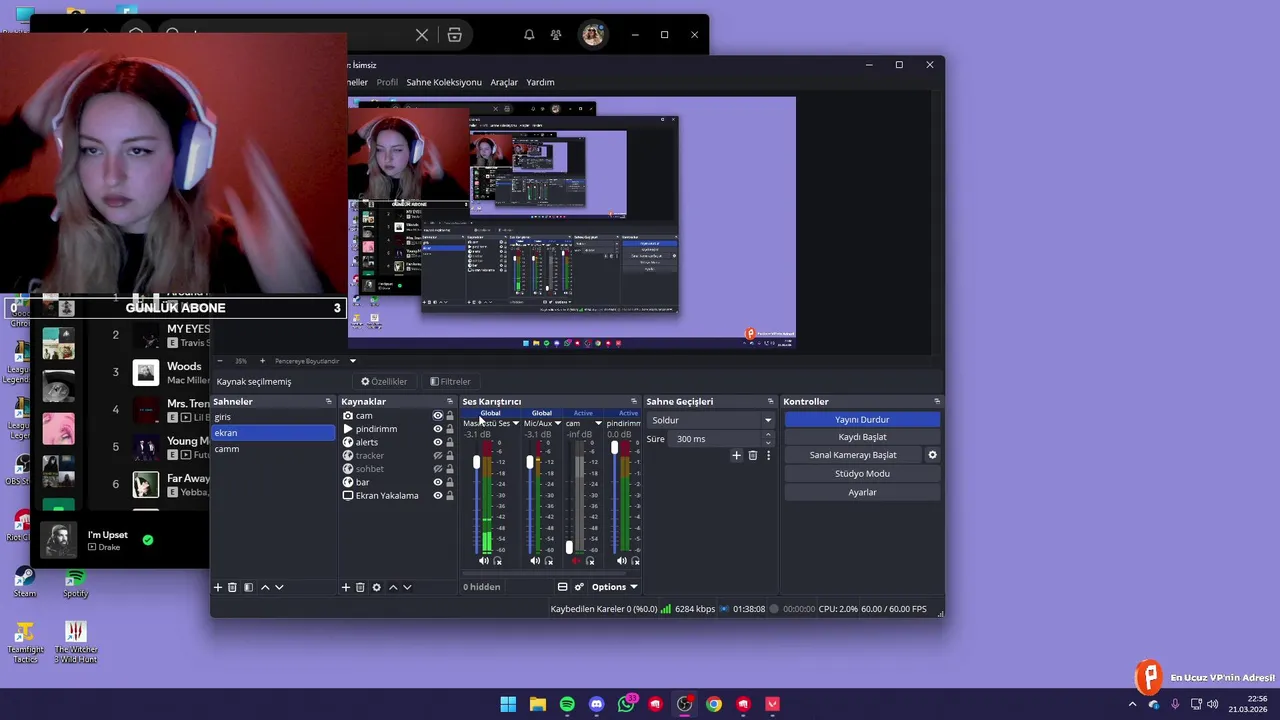
Task: Open the scene filters icon in Sahneler panel
Action: (x=248, y=587)
